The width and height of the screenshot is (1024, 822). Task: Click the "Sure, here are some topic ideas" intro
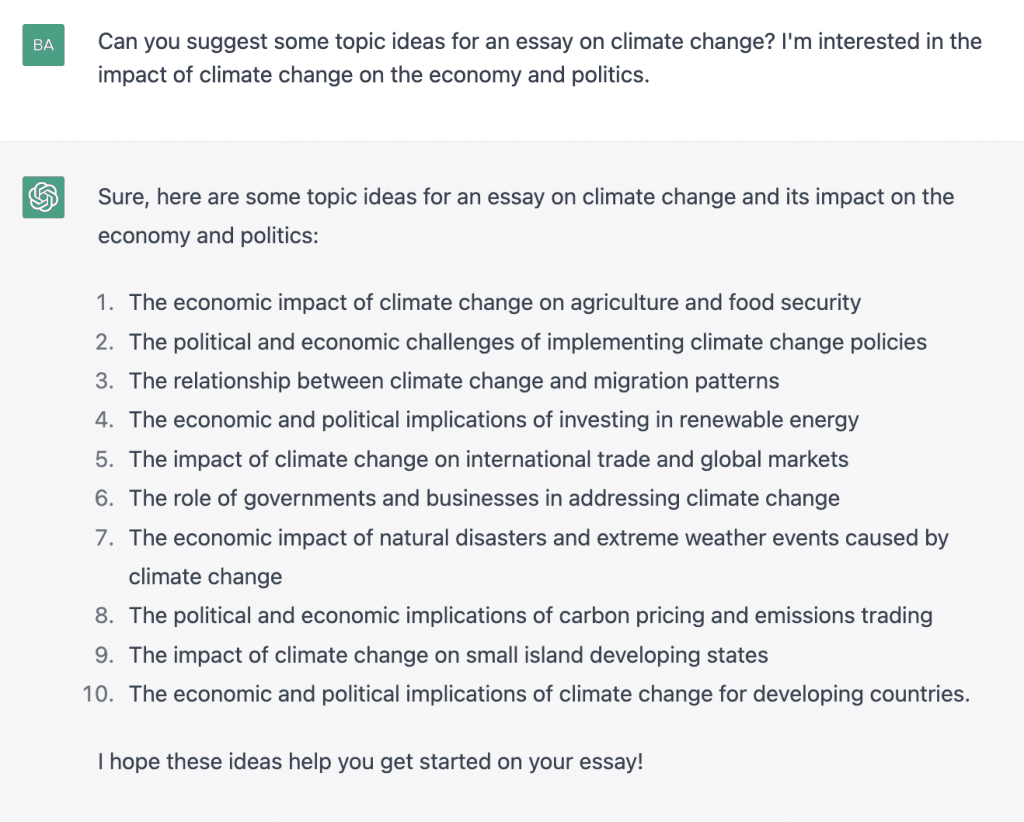[x=525, y=216]
